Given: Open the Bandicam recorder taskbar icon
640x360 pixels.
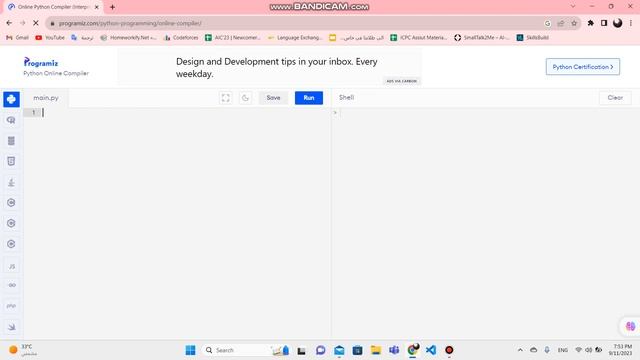Looking at the screenshot, I should click(x=449, y=350).
